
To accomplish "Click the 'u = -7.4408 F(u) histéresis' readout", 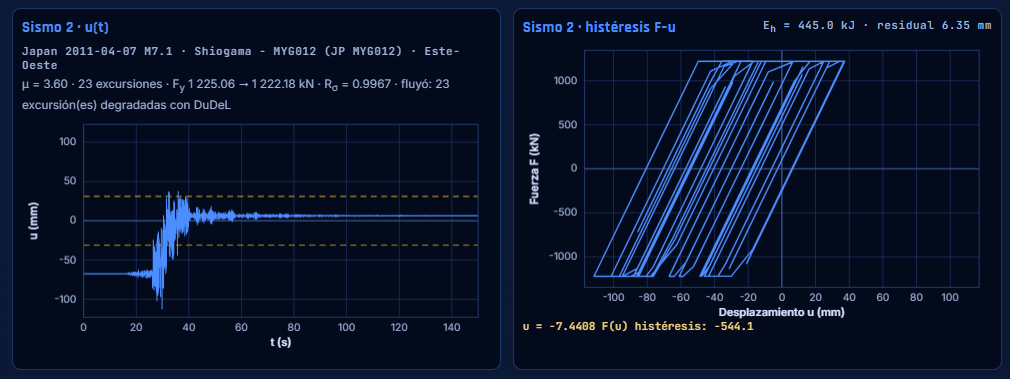I will pyautogui.click(x=638, y=326).
